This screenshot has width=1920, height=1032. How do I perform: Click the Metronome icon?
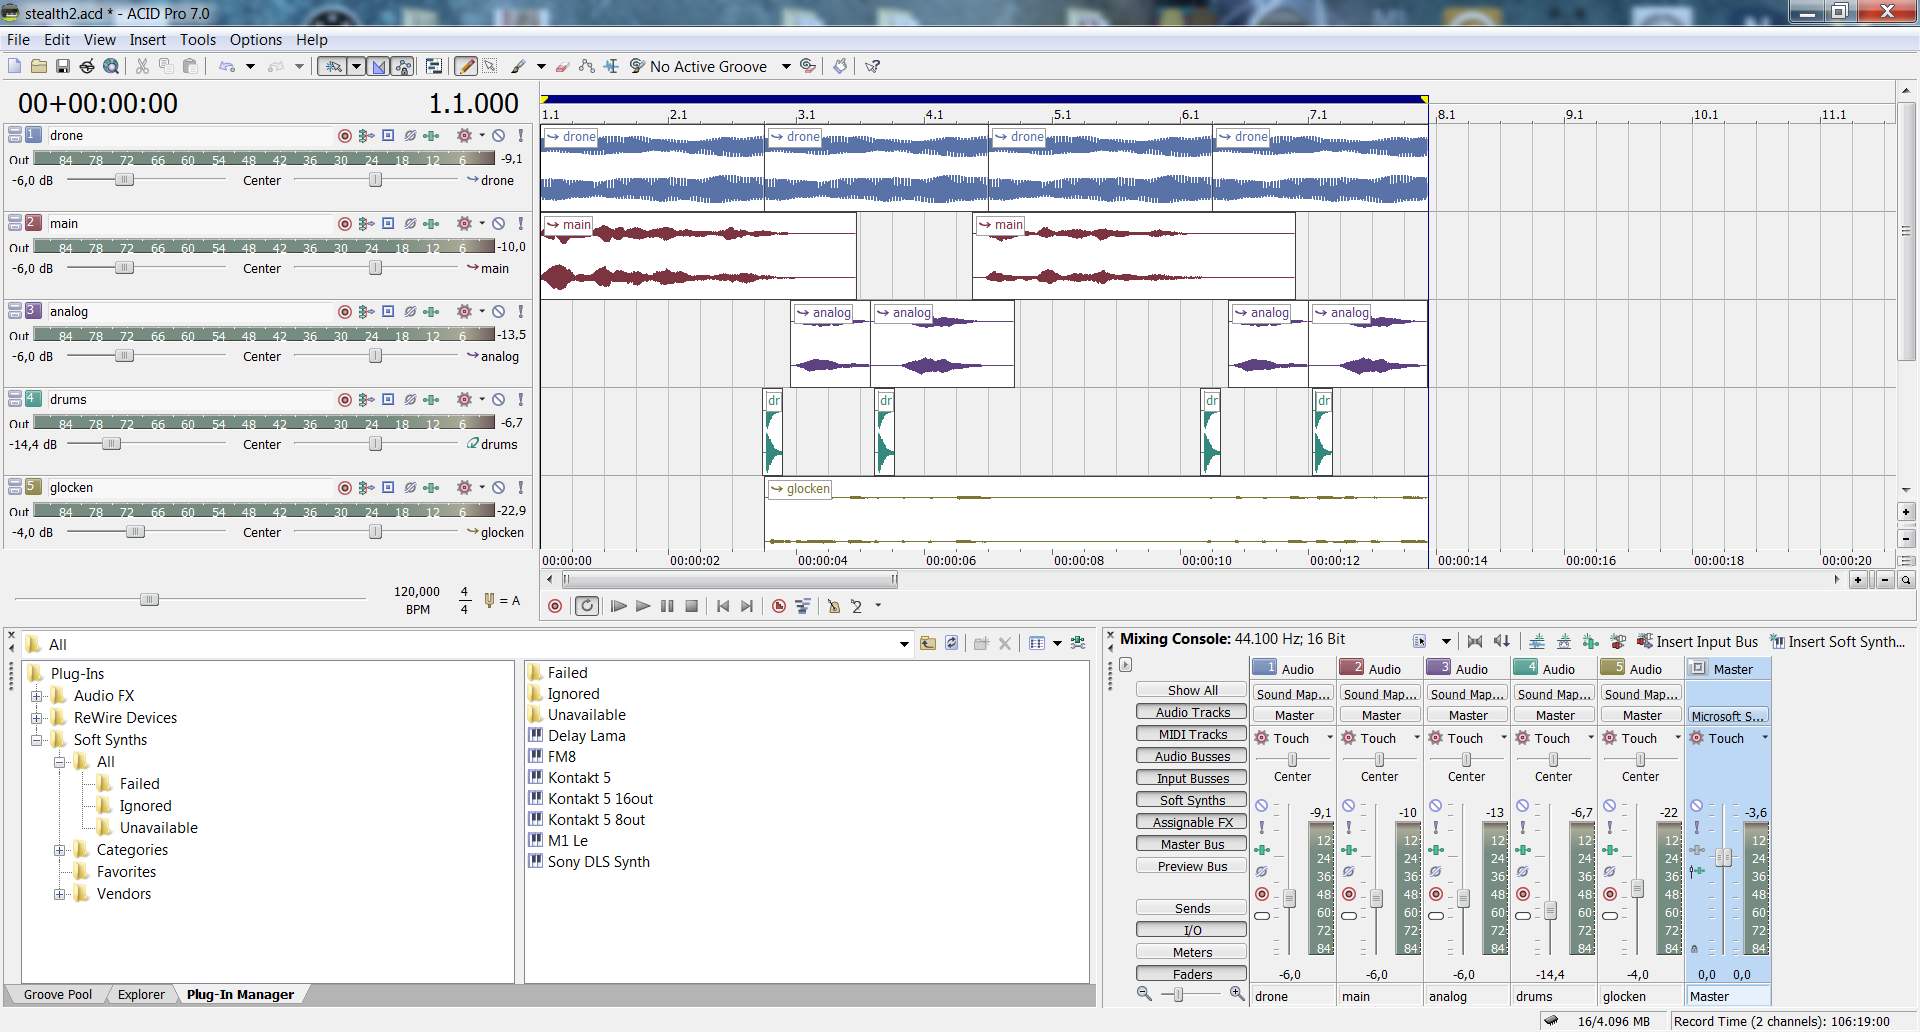[833, 606]
